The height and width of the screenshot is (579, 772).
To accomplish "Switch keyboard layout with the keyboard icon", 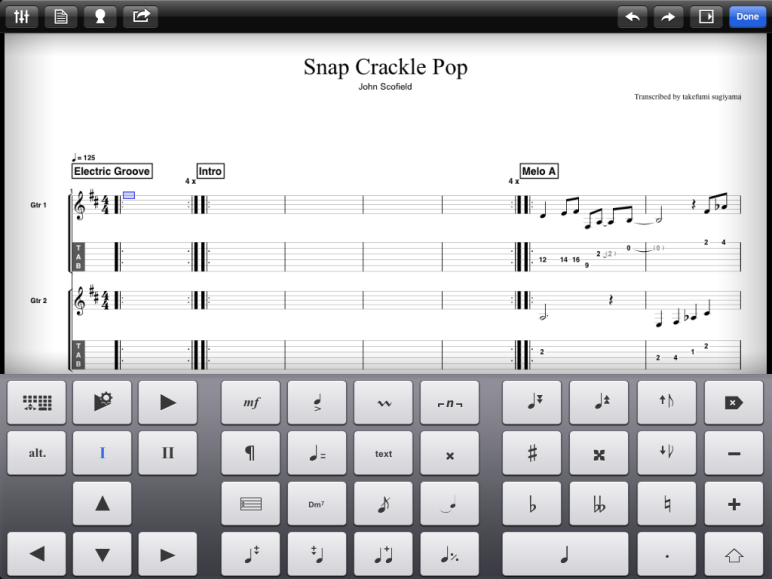I will 36,402.
